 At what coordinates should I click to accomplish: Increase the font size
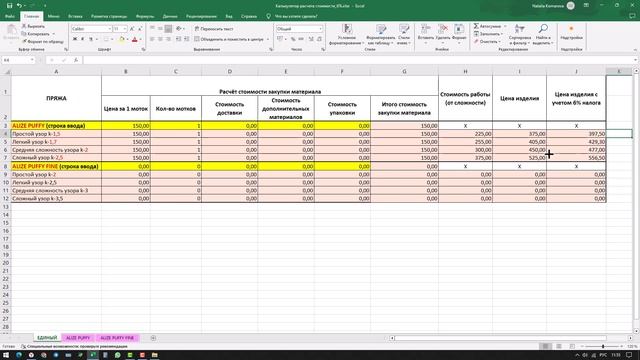(132, 29)
